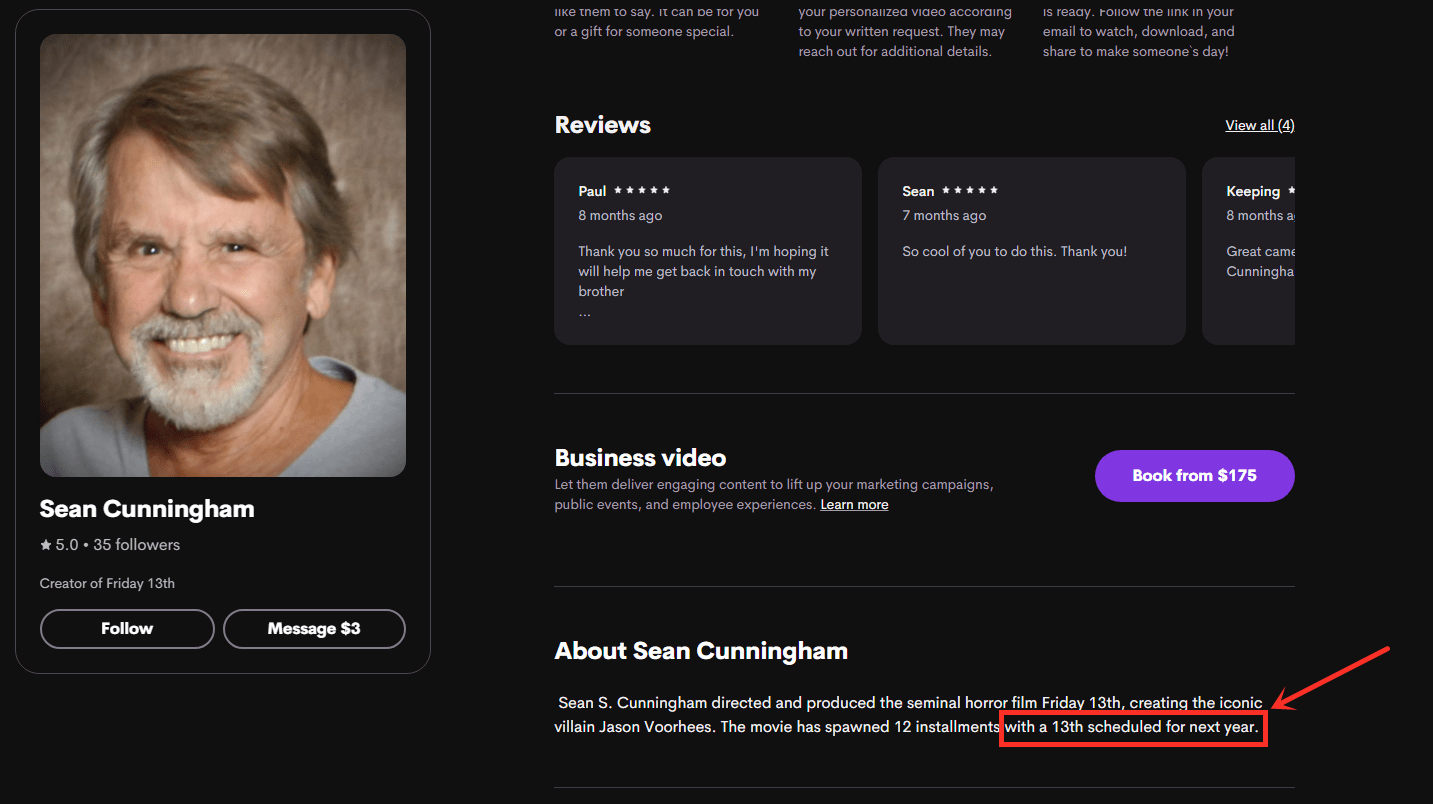Click Paul's five-star rating

642,190
